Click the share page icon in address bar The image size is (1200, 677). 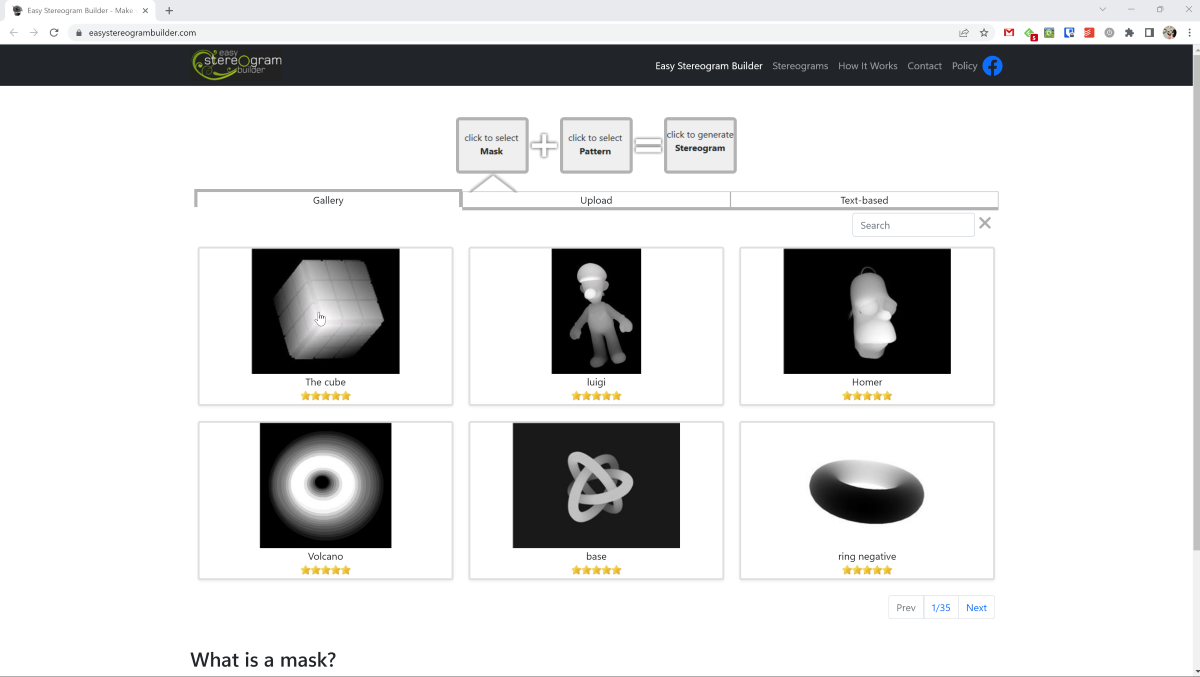[963, 33]
